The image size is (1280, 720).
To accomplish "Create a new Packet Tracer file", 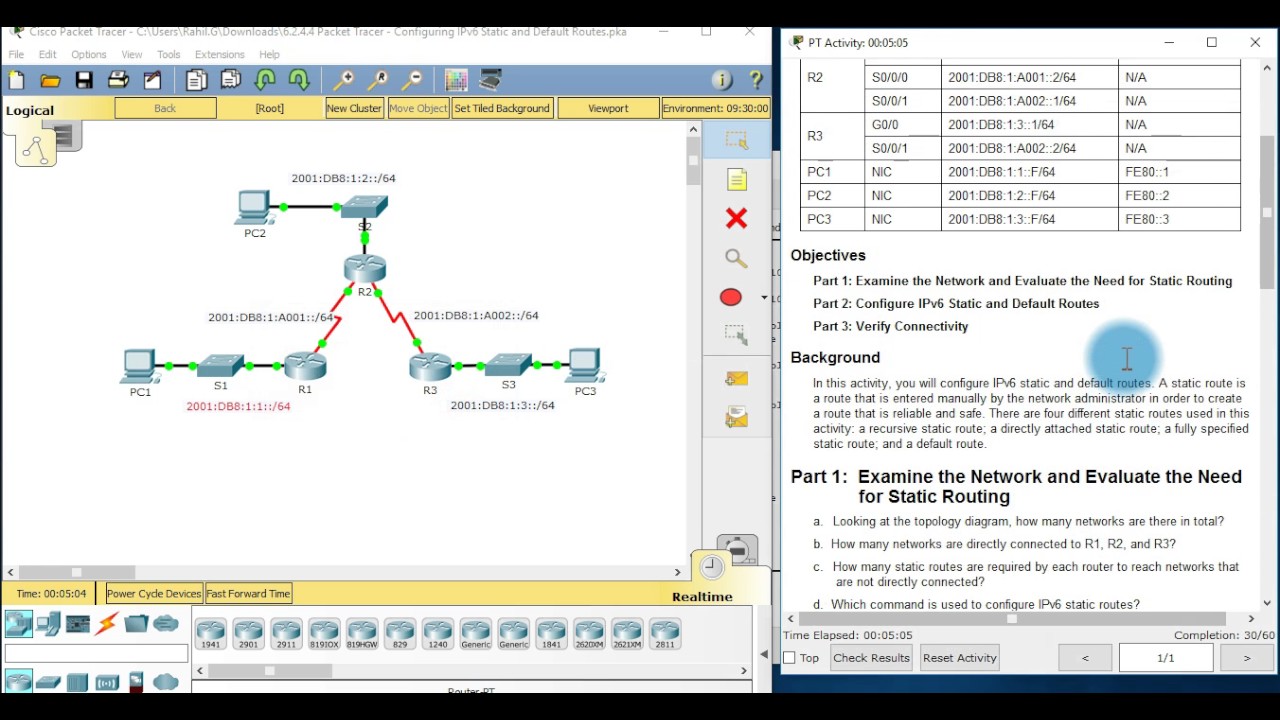I will pos(16,80).
